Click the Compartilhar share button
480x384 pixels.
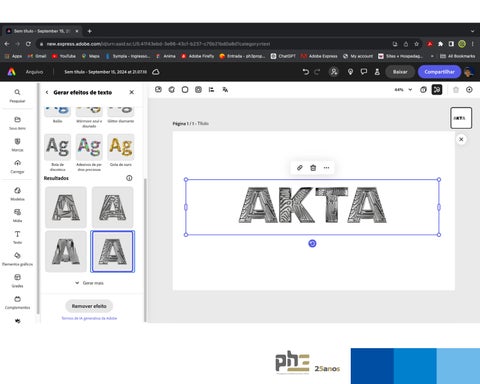tap(439, 72)
